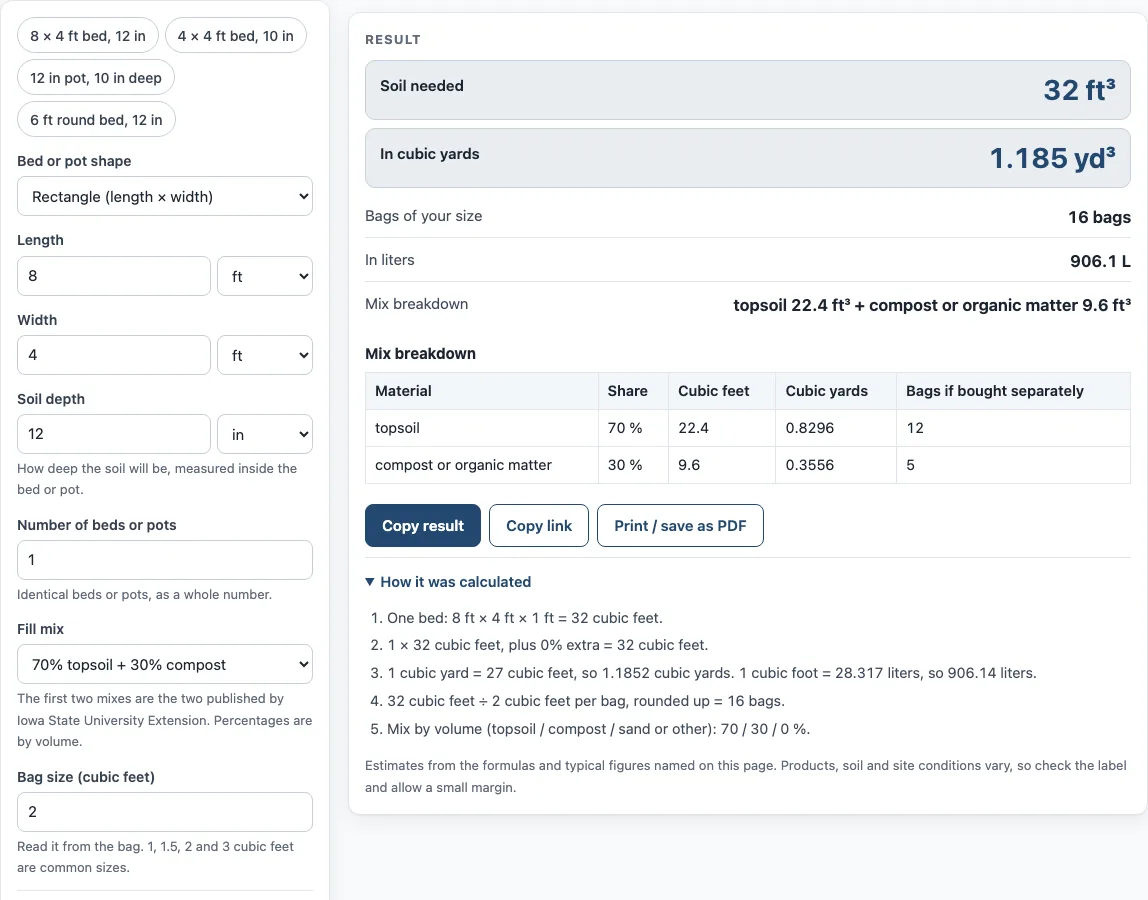
Task: Click the Copy result button
Action: (x=423, y=526)
